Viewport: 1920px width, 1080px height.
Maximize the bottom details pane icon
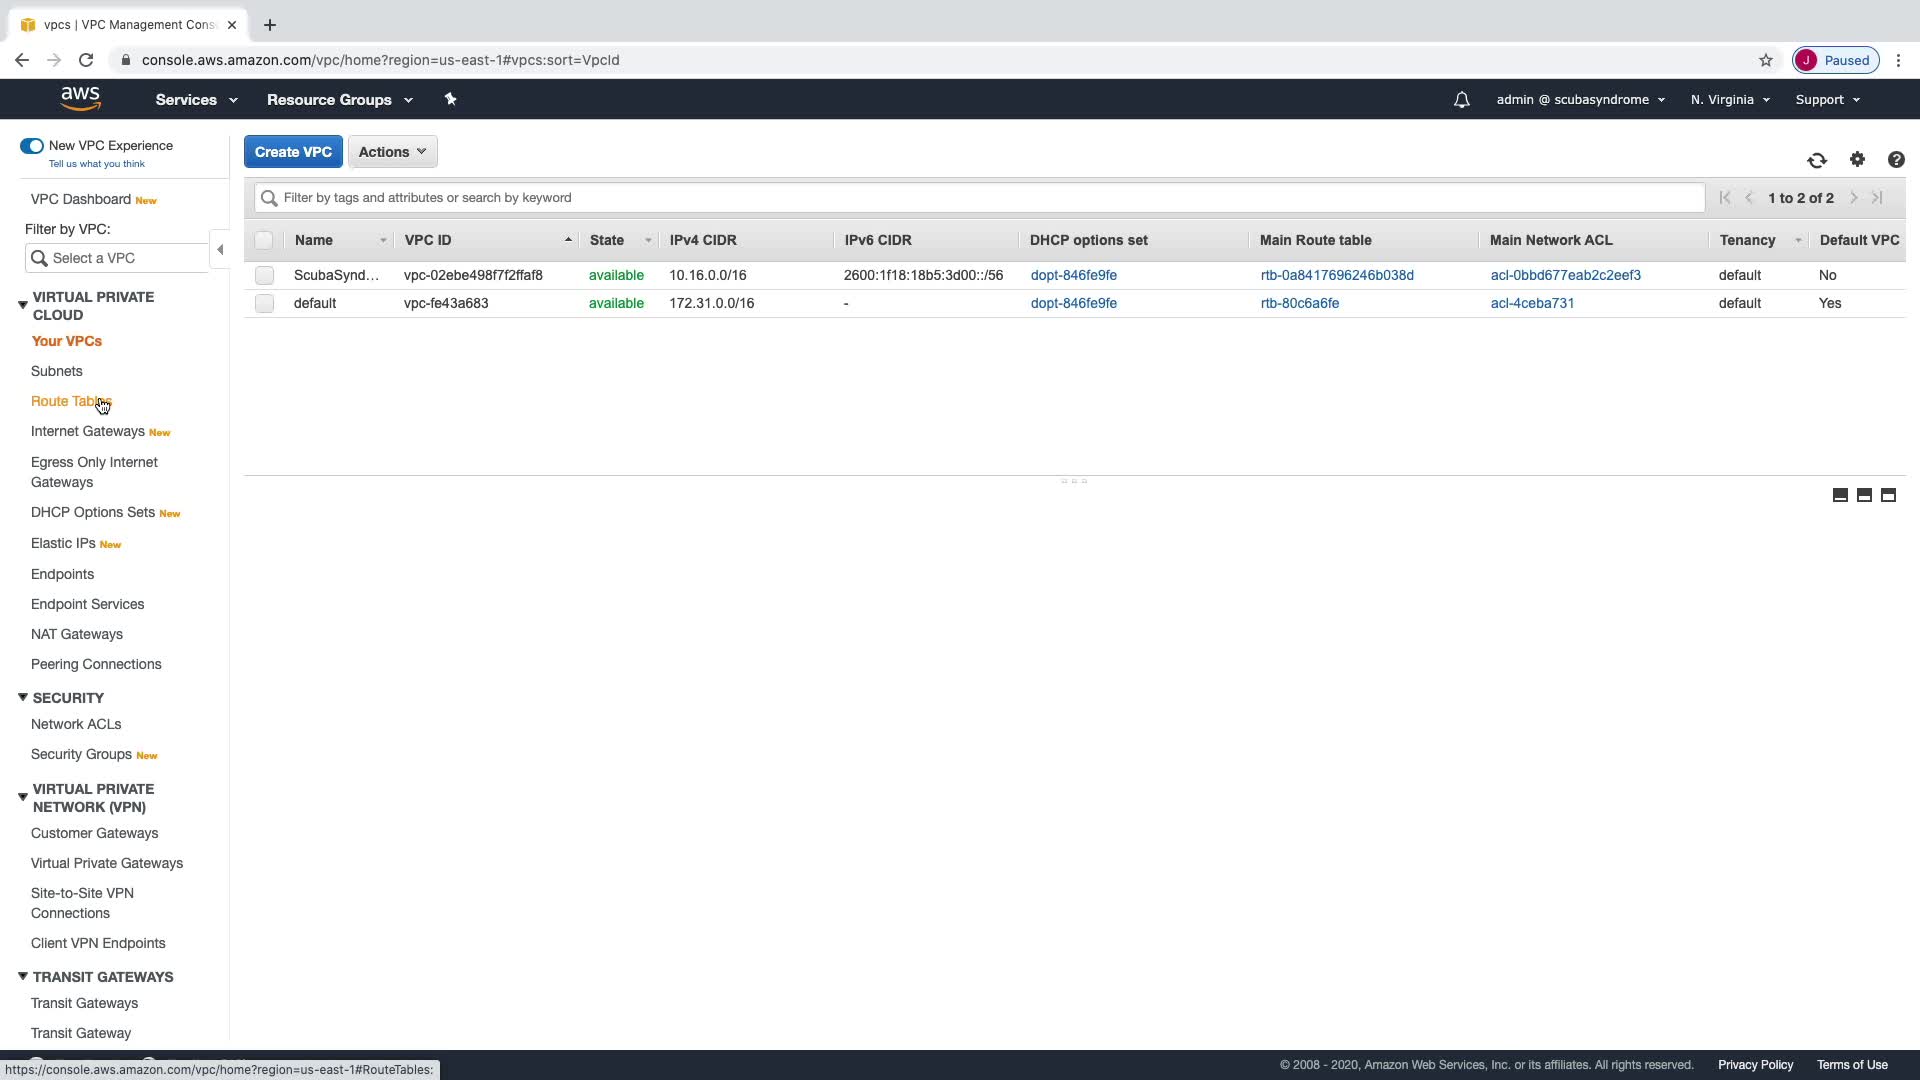click(1888, 495)
